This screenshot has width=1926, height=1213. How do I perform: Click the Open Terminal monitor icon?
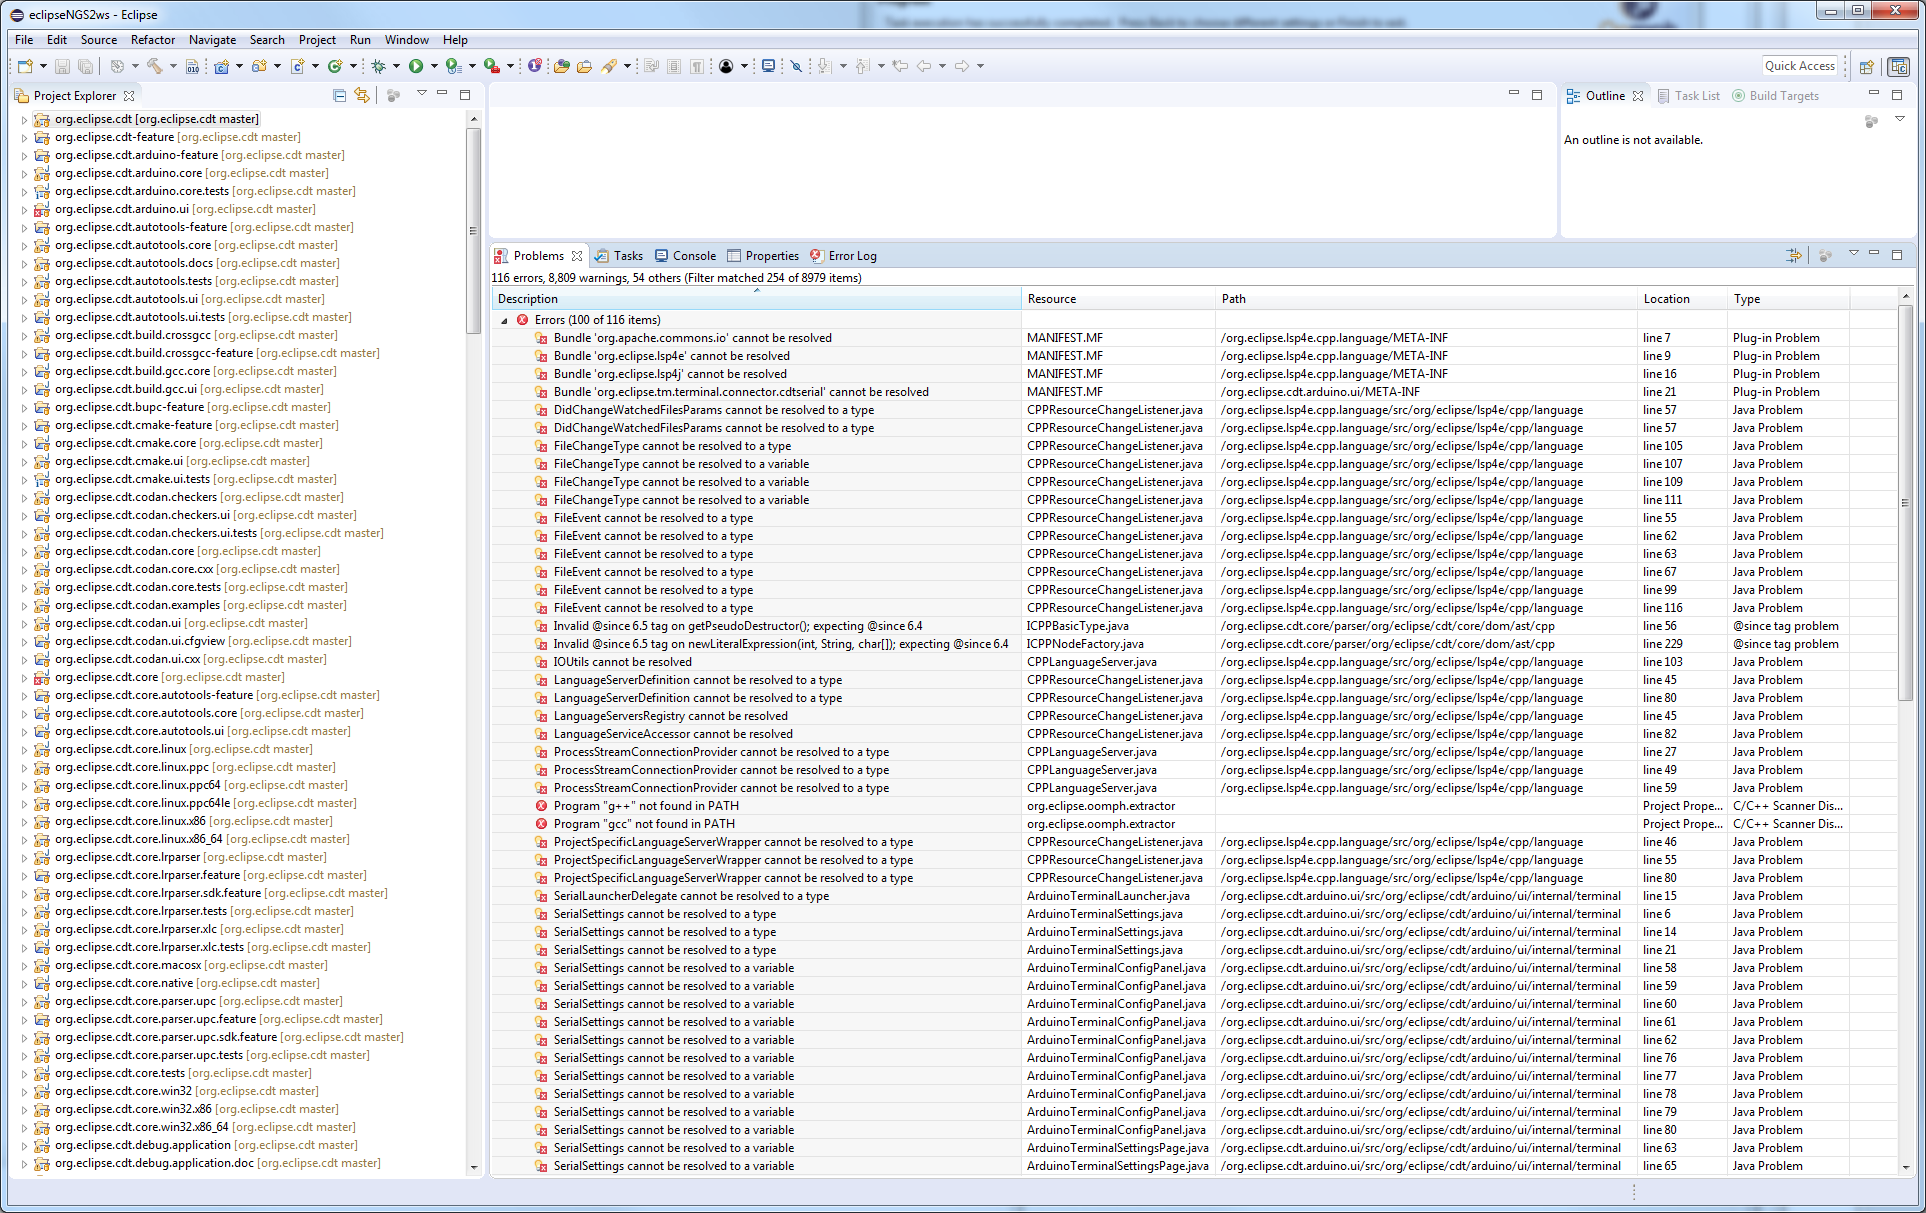768,66
